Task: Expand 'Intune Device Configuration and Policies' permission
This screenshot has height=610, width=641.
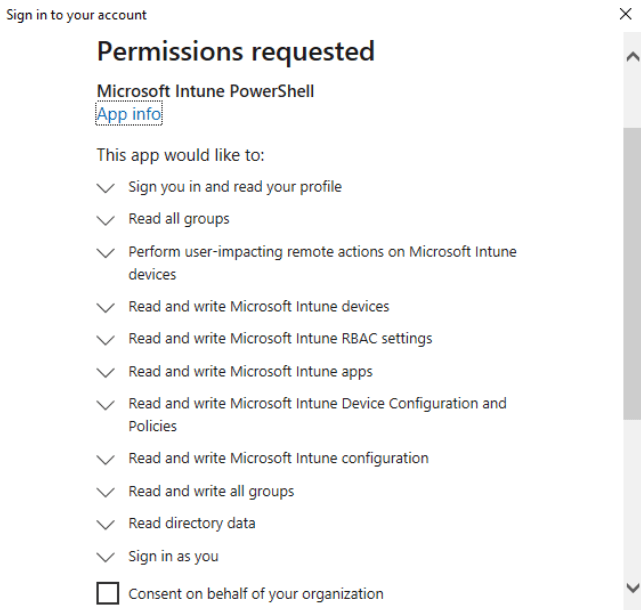Action: [x=106, y=405]
